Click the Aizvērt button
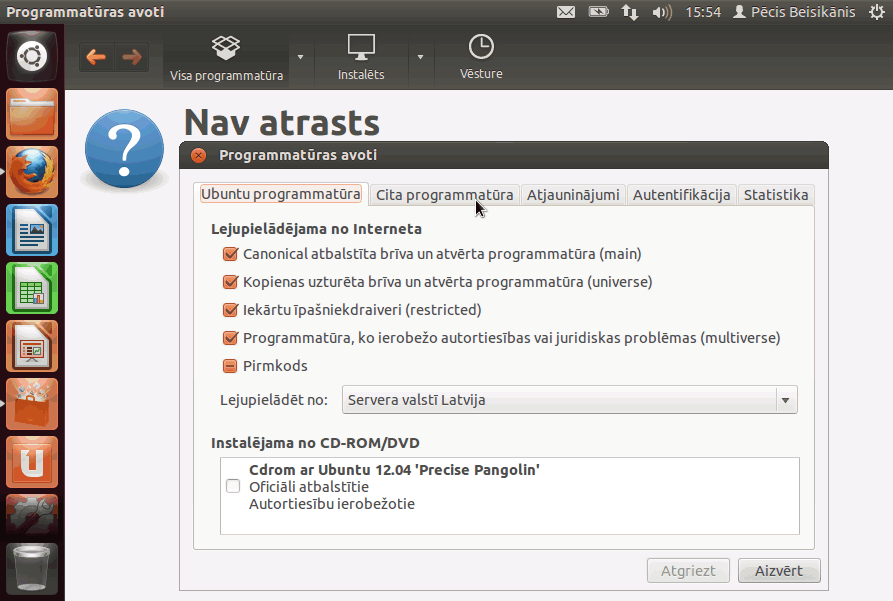 click(x=779, y=571)
